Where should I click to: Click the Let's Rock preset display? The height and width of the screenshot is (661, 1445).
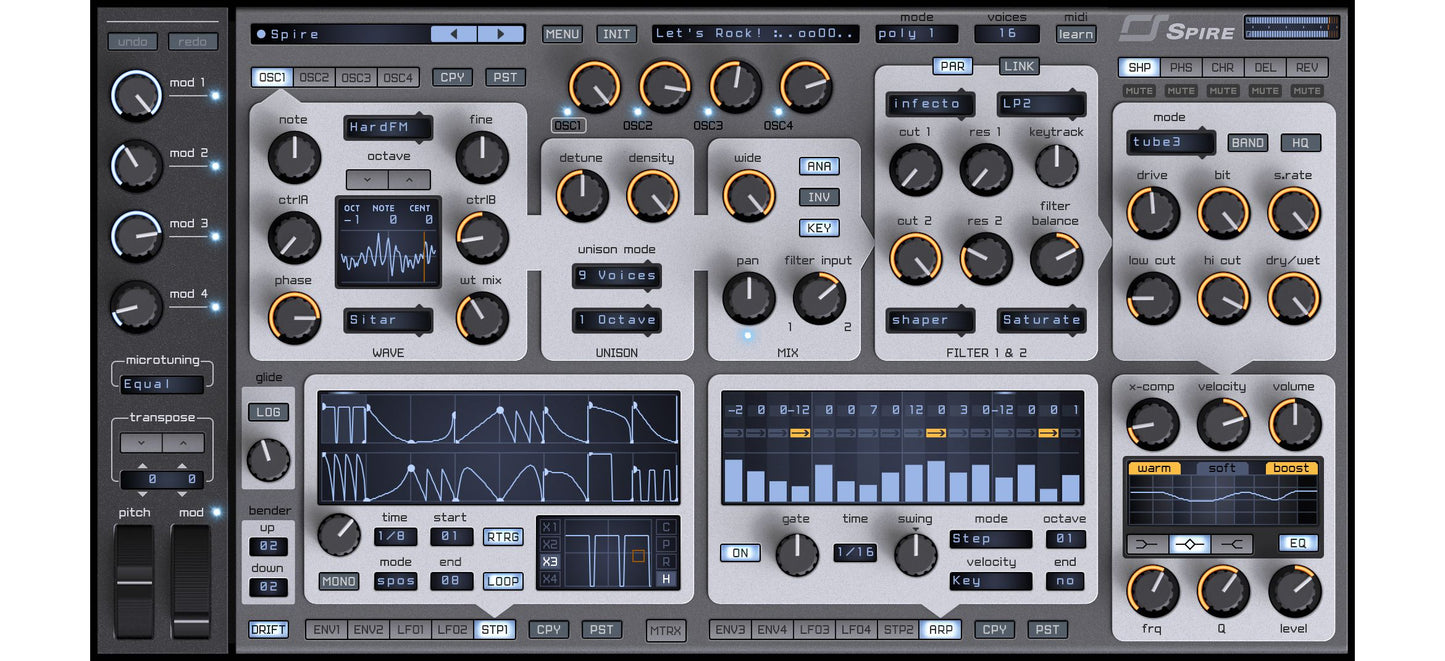(755, 33)
